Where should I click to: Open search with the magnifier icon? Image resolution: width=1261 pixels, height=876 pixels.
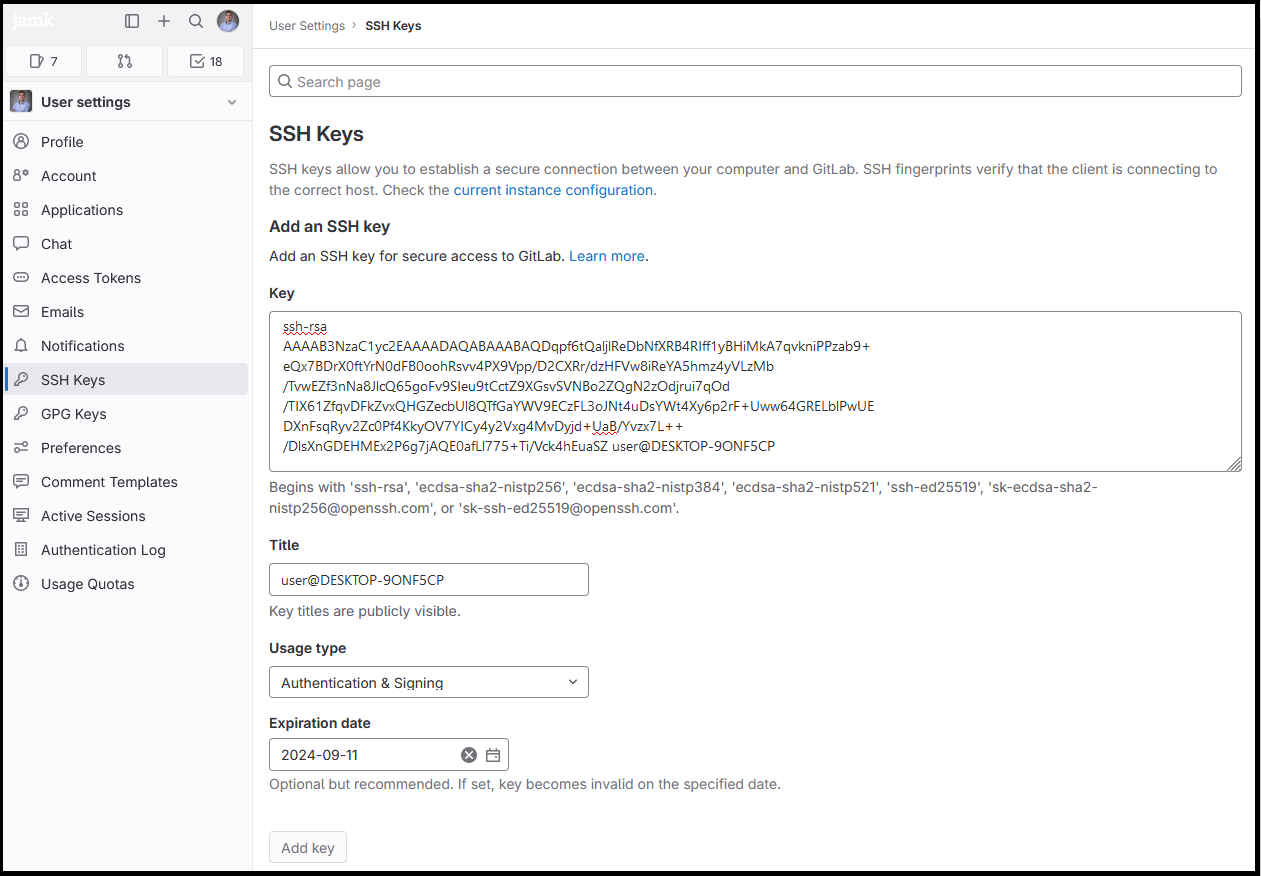coord(196,21)
